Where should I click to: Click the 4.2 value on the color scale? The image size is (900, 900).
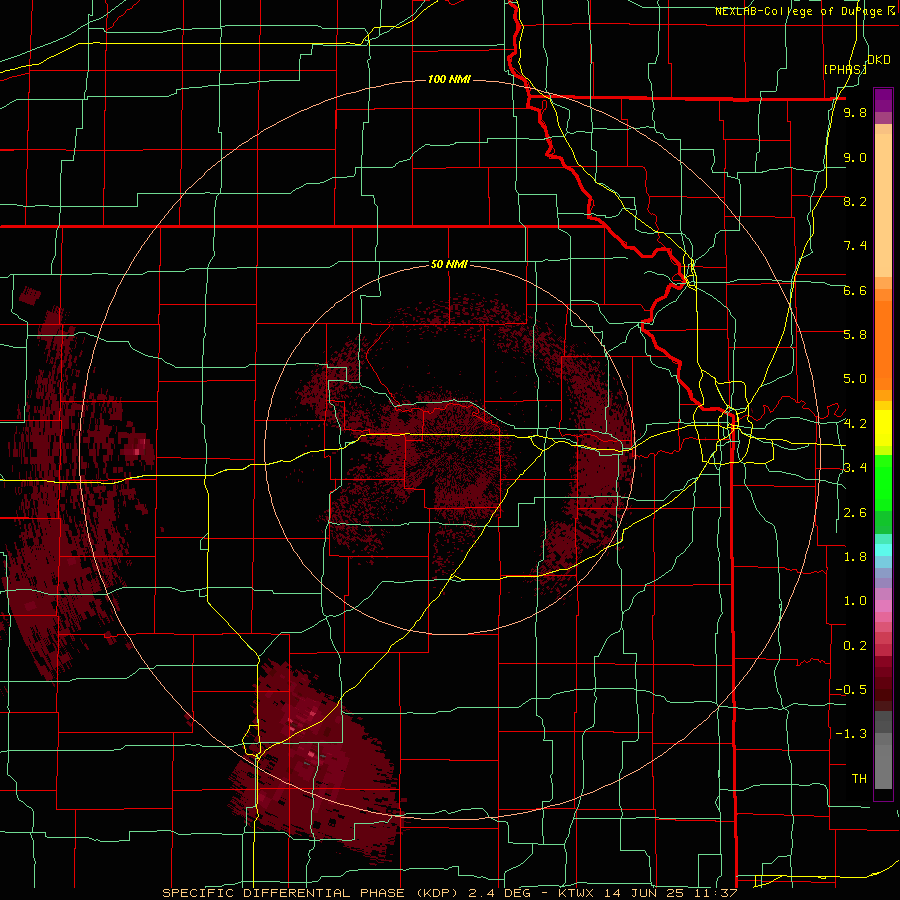tap(855, 424)
